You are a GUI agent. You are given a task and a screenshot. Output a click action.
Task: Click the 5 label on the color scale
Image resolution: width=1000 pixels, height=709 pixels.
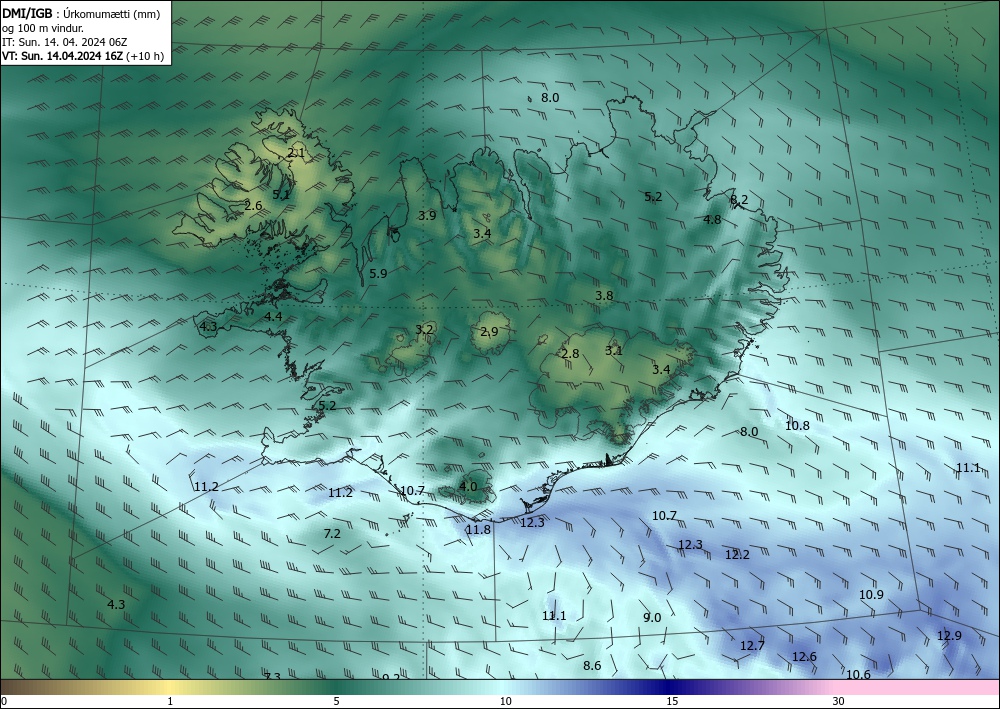point(336,701)
